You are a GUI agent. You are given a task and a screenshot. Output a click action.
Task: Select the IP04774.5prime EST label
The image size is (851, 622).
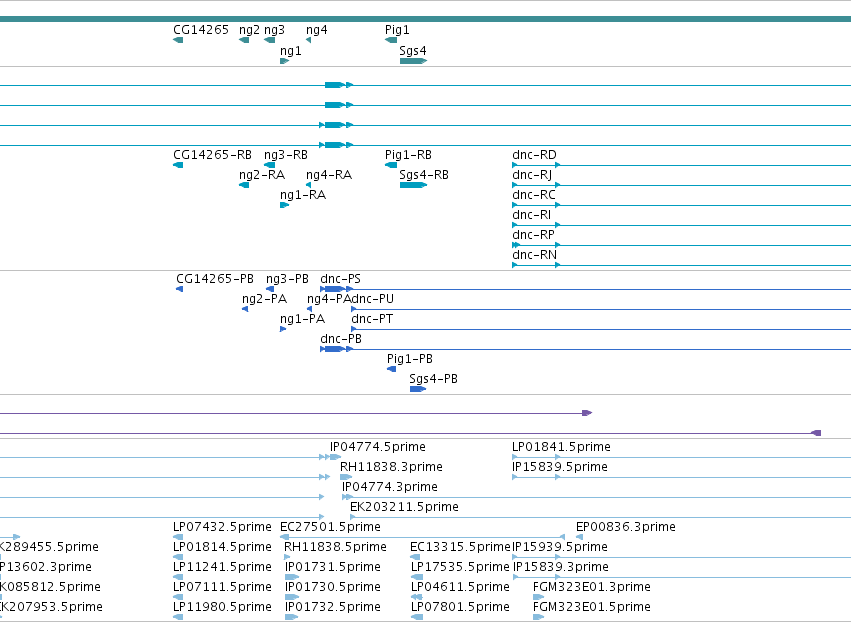point(378,447)
